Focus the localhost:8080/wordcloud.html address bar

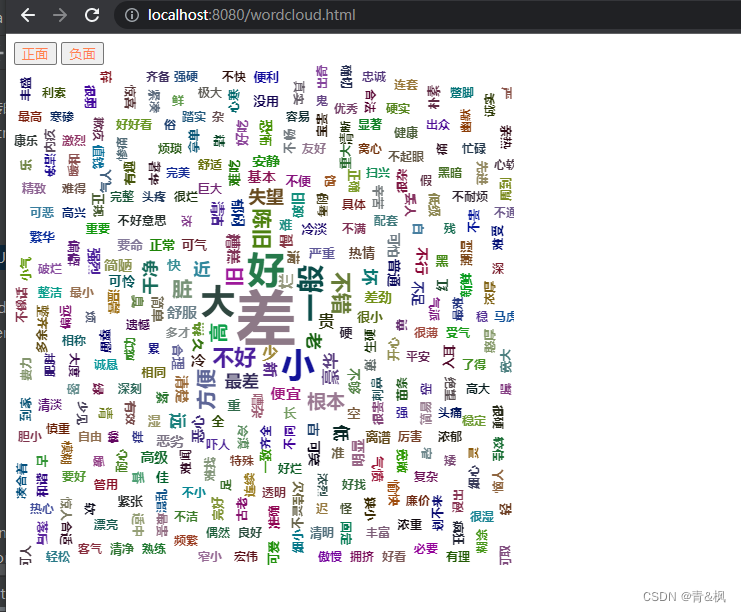coord(251,15)
